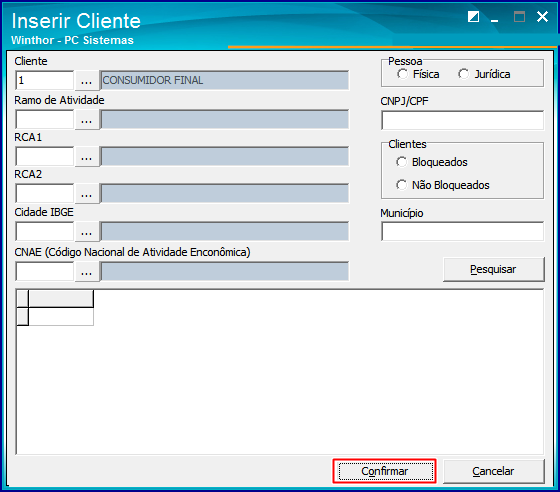
Task: Click the CONSUMIDOR FINAL description field
Action: pyautogui.click(x=225, y=80)
